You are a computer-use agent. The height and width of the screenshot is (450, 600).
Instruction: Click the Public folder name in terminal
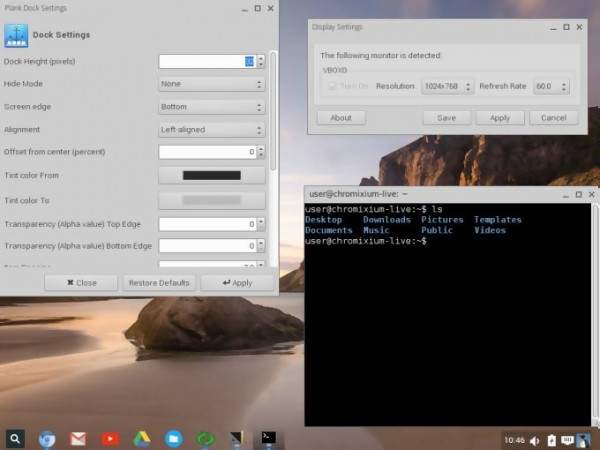tap(437, 230)
